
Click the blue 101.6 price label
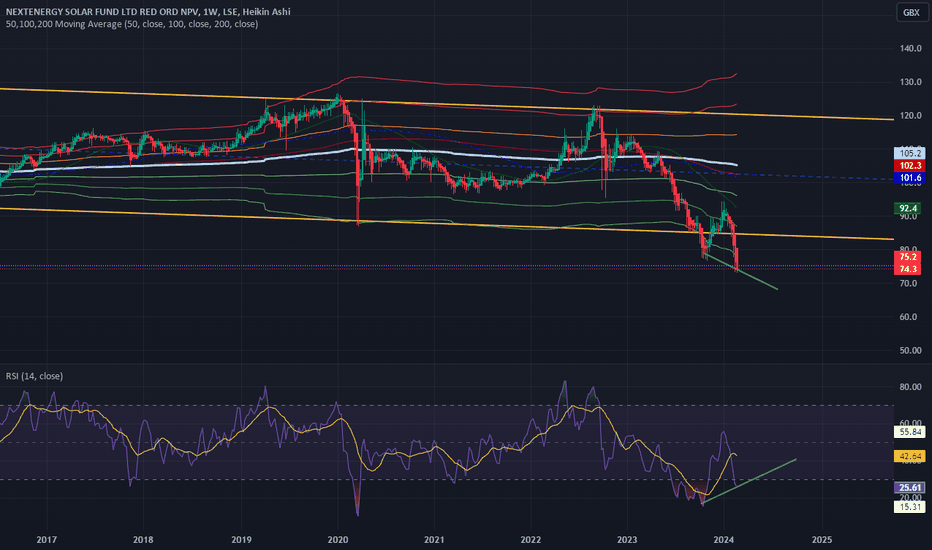[x=909, y=178]
